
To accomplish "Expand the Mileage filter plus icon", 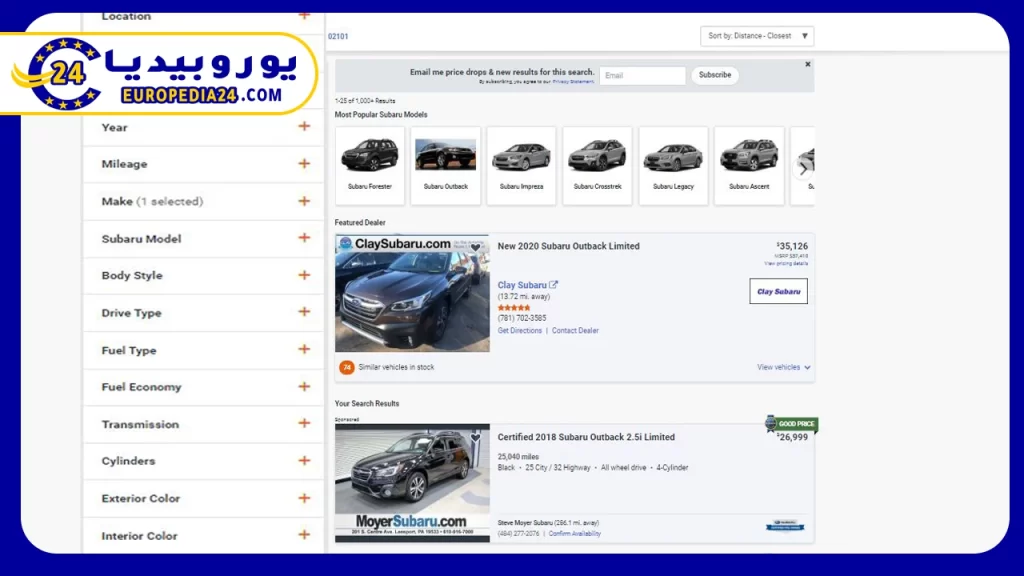I will 304,164.
